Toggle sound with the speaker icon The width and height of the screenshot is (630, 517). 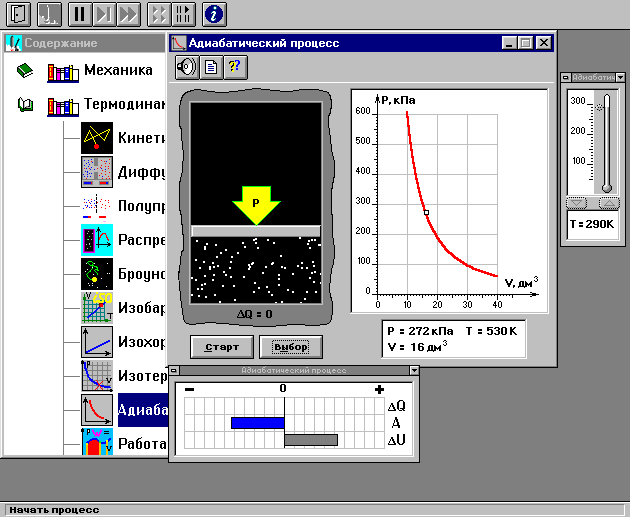[186, 67]
